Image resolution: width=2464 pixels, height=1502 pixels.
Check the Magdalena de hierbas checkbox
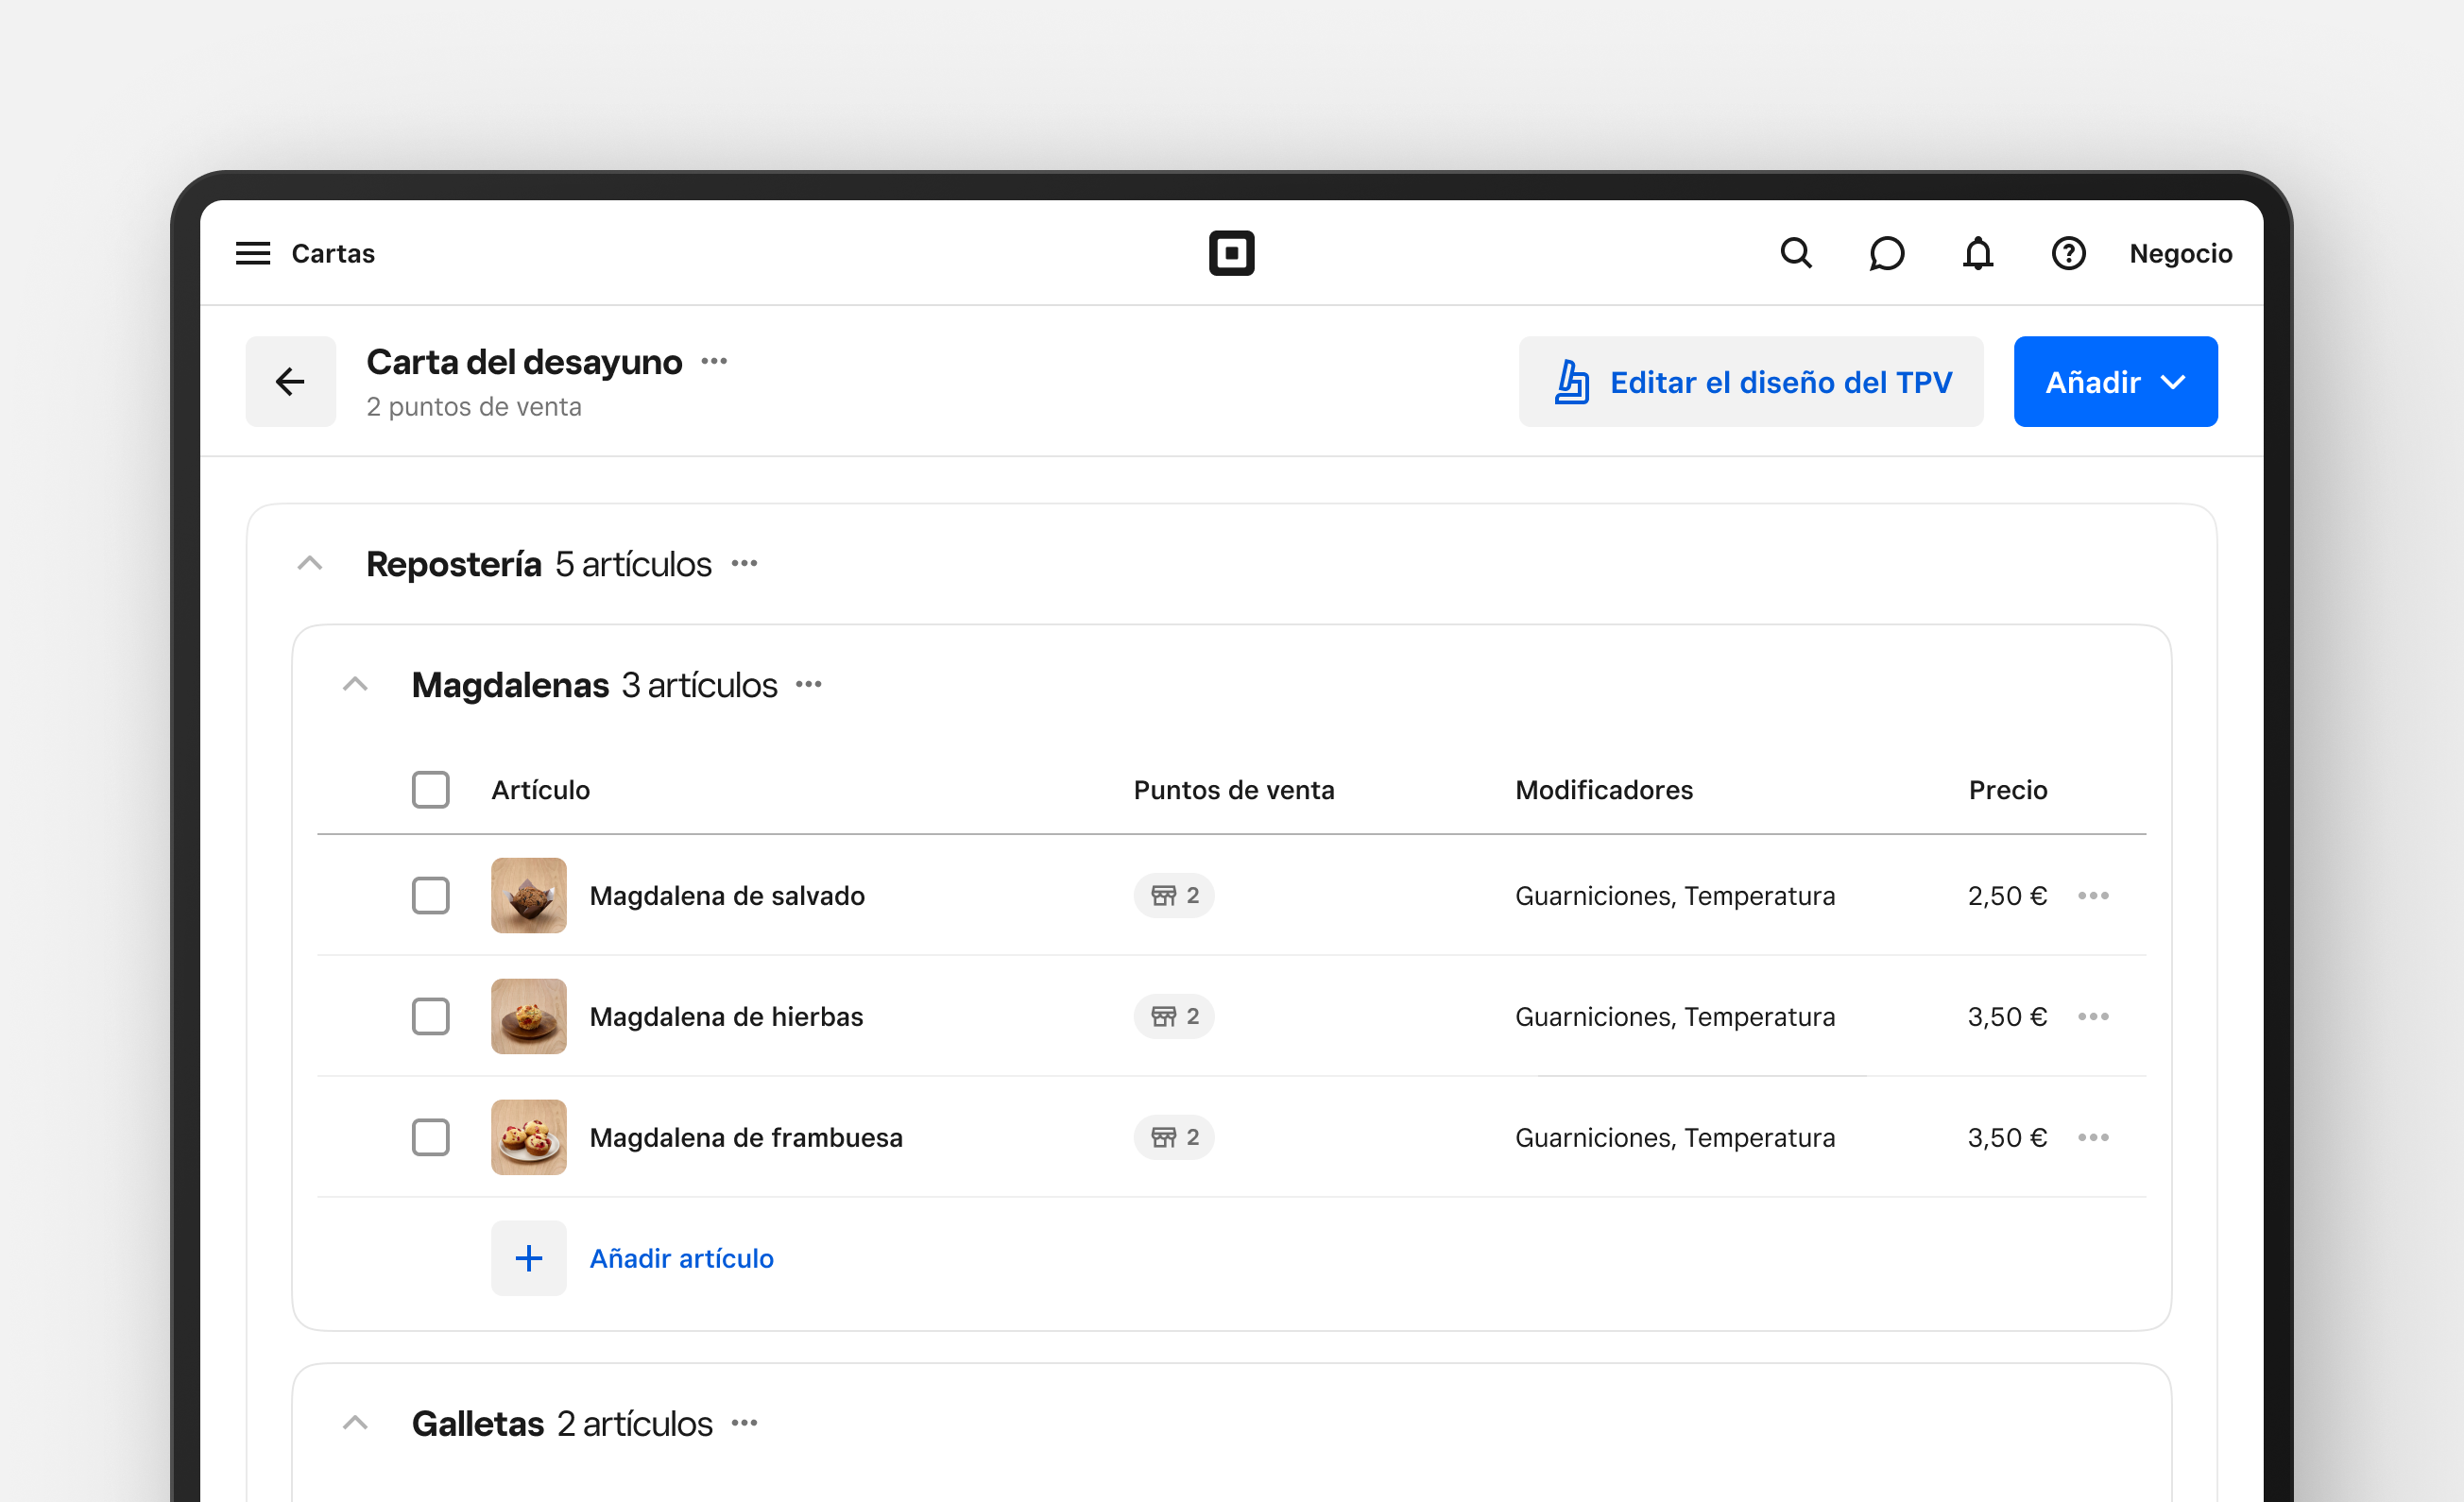pos(431,1017)
